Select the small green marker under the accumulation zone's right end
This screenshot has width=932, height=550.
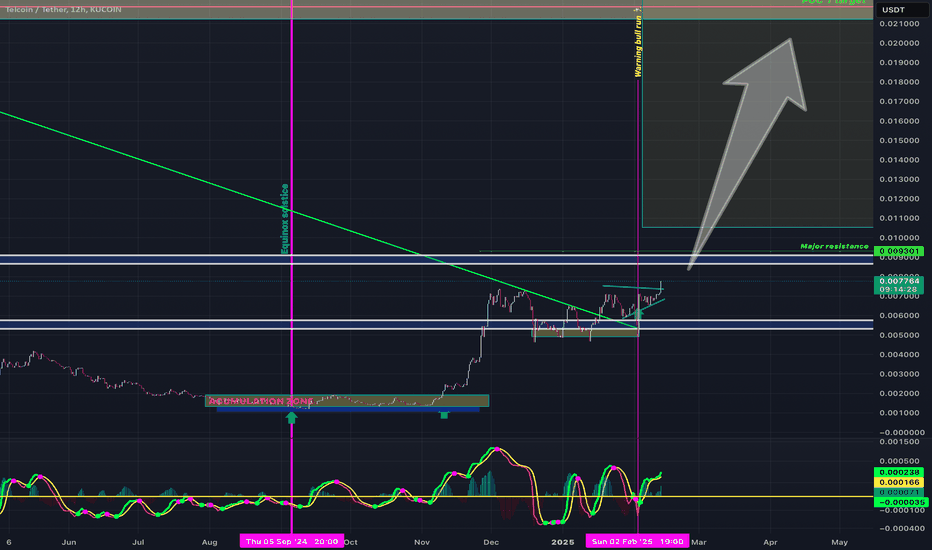pos(444,414)
